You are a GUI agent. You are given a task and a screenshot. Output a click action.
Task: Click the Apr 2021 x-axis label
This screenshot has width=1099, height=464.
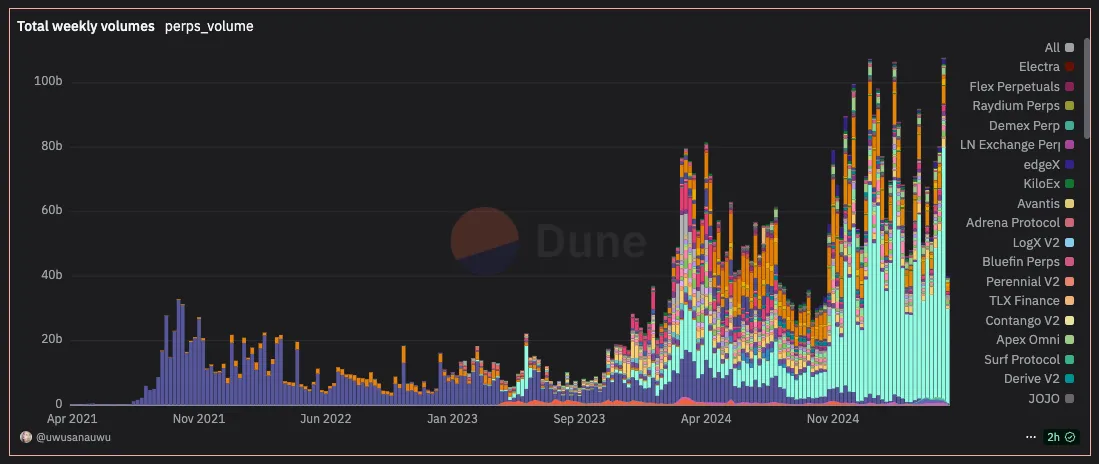tap(71, 419)
